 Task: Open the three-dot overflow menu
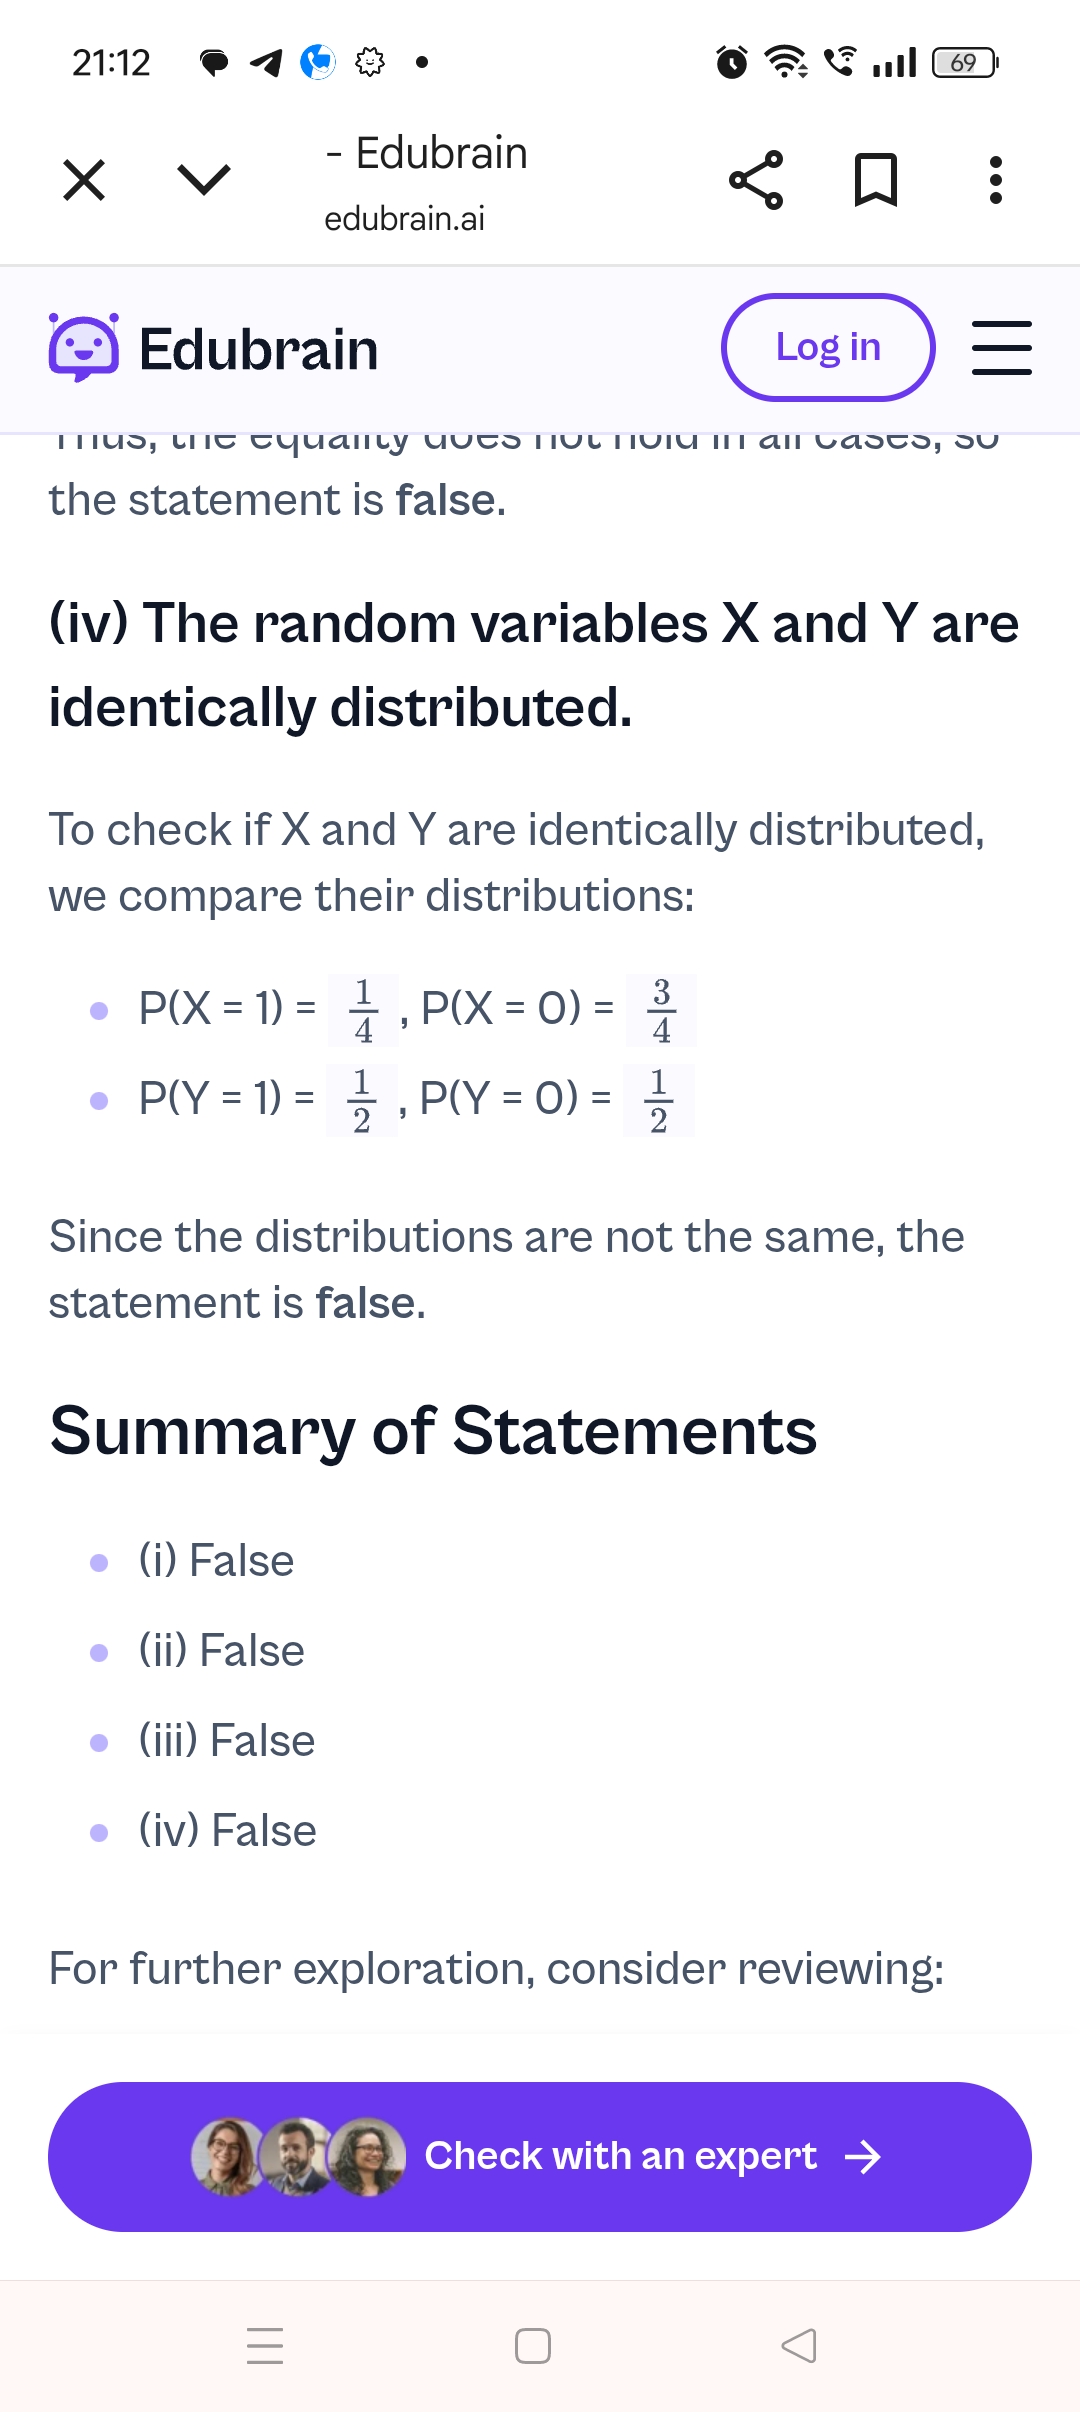pyautogui.click(x=995, y=180)
